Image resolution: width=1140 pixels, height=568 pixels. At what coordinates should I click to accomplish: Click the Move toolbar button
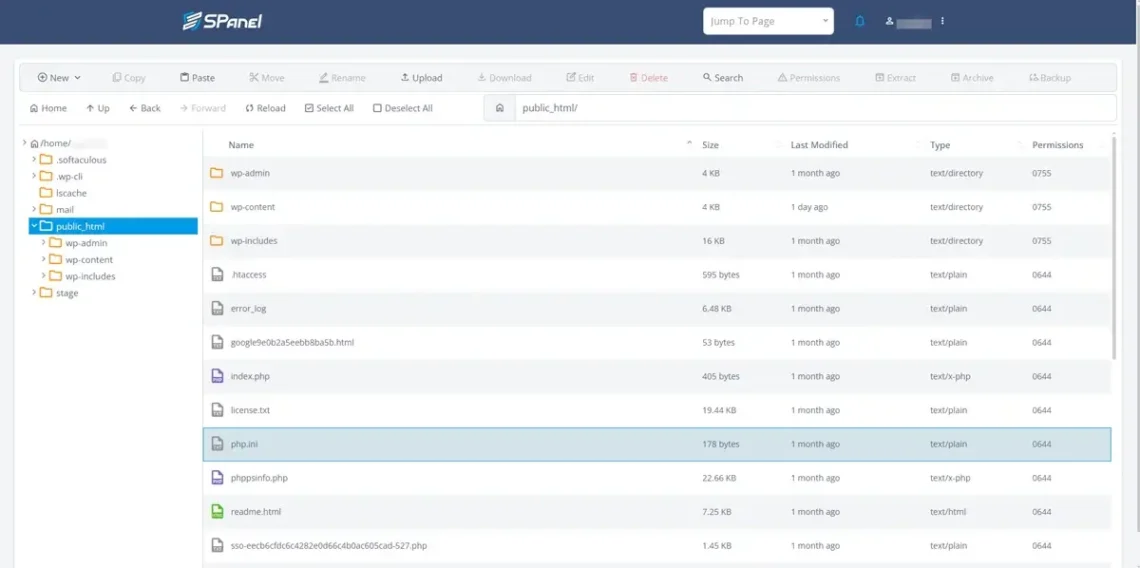click(266, 78)
